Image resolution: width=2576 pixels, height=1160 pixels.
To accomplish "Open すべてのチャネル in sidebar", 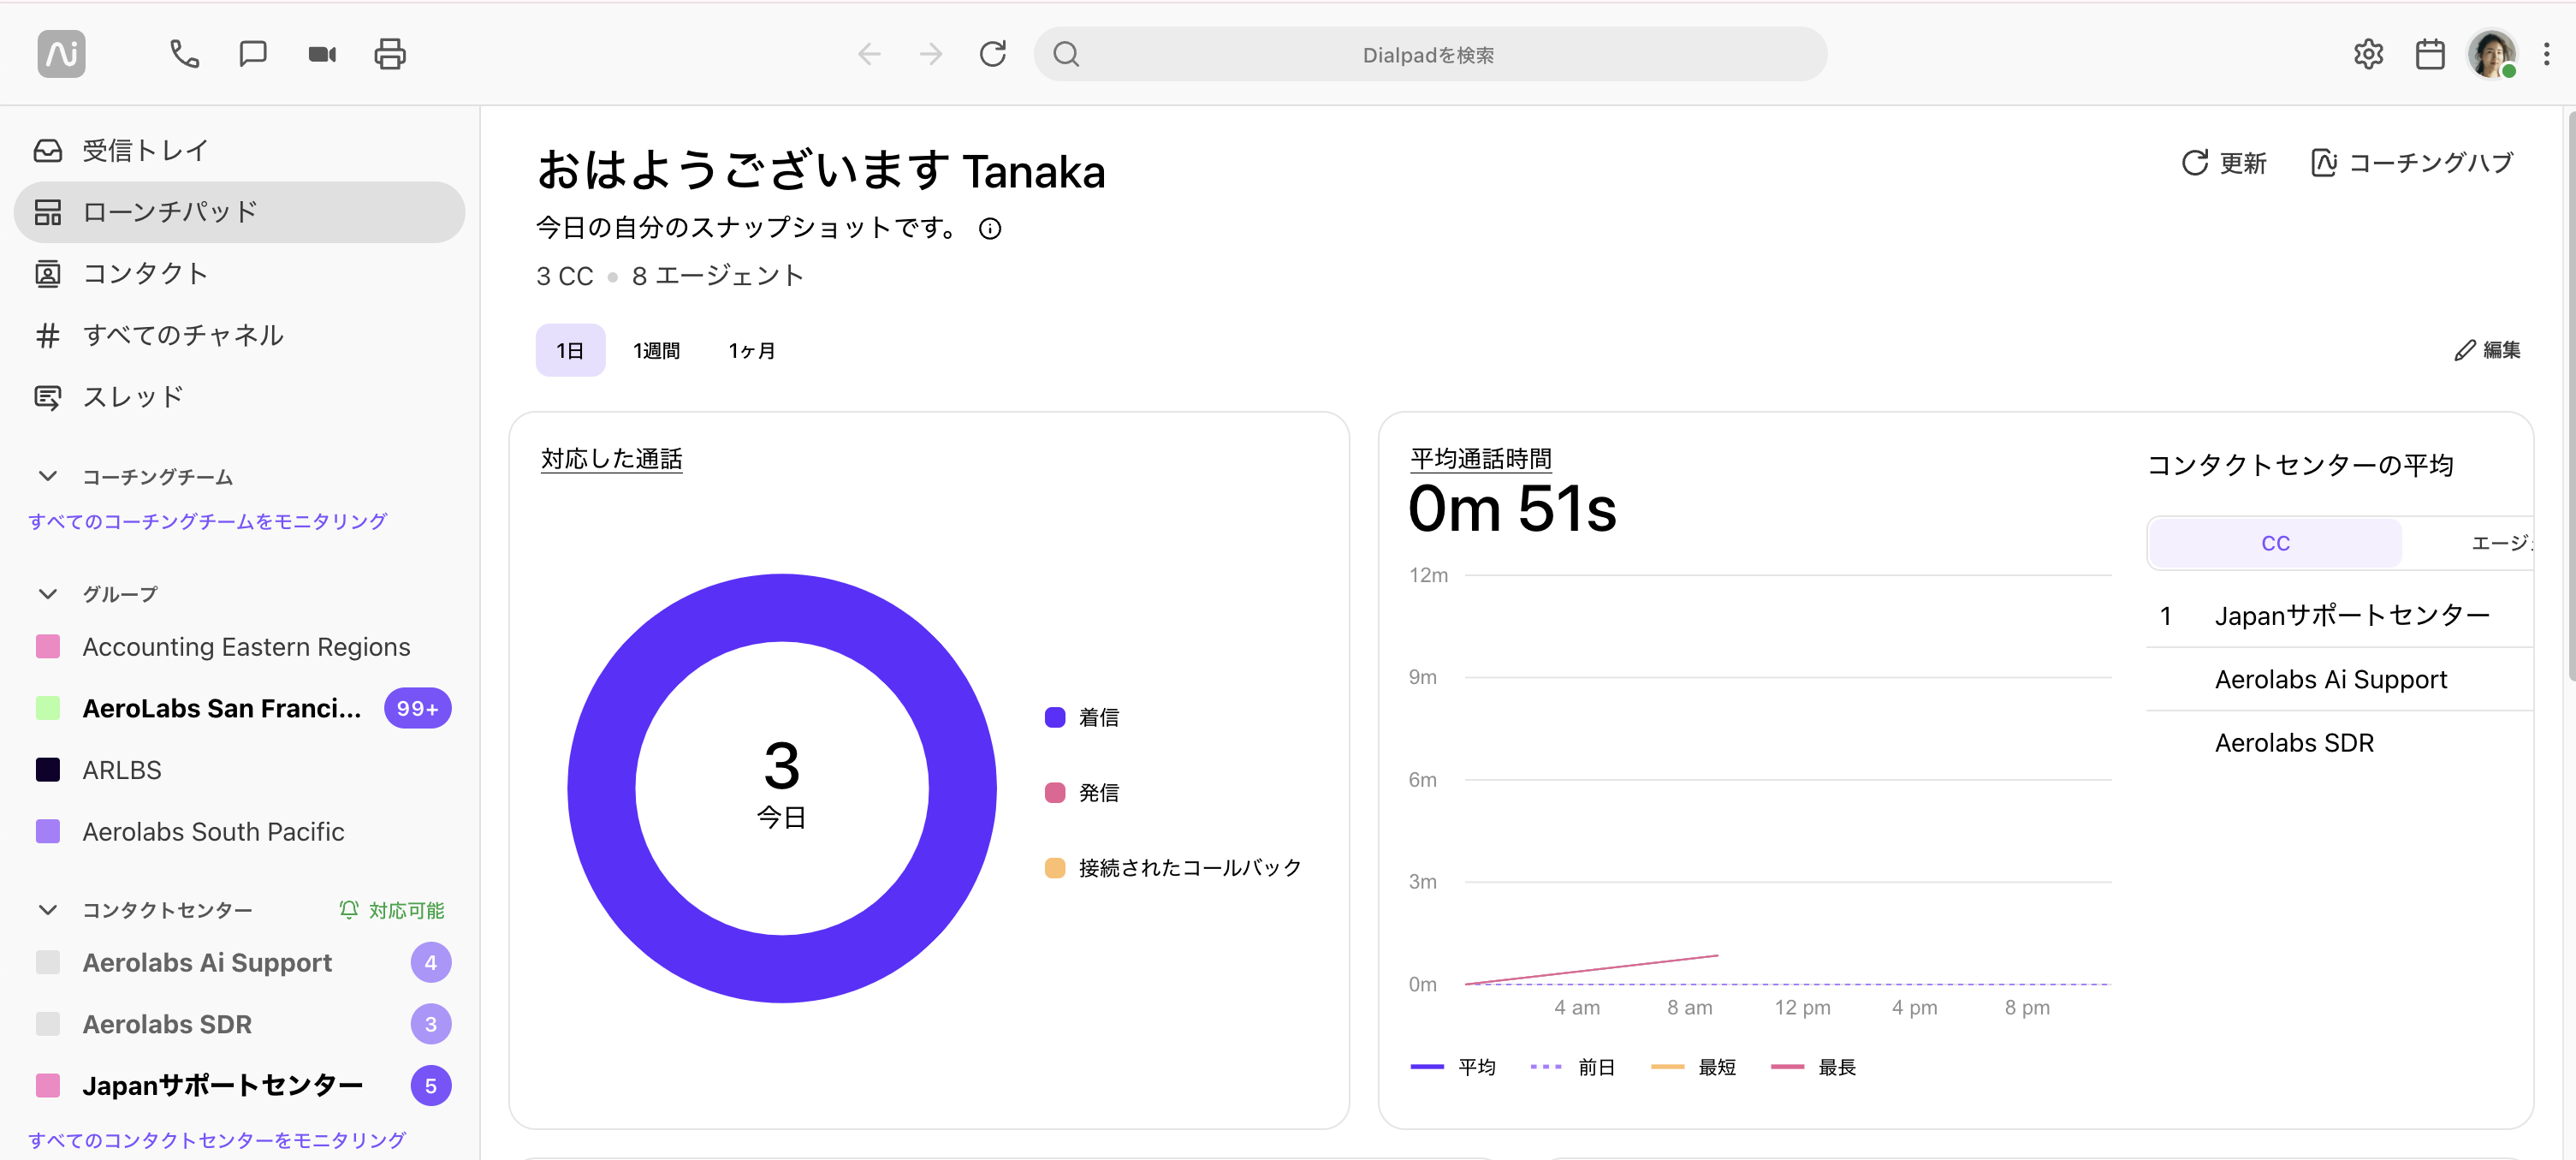I will pyautogui.click(x=240, y=335).
